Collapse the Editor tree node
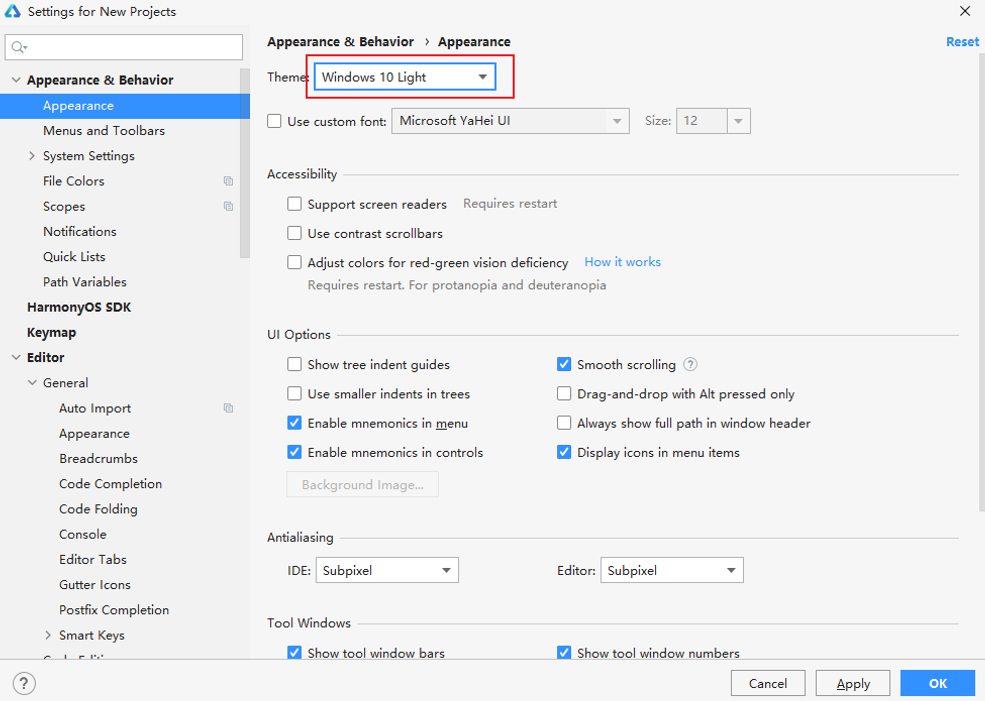Image resolution: width=985 pixels, height=701 pixels. (16, 357)
